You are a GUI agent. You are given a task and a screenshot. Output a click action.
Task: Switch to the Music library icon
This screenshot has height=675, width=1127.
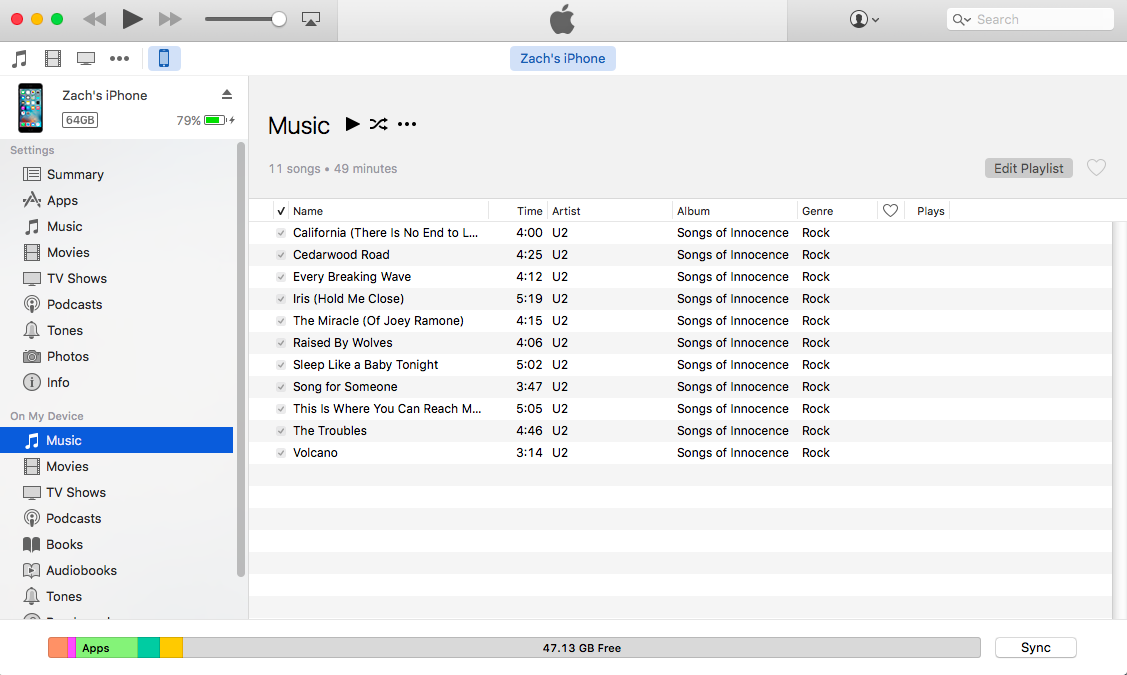tap(19, 58)
